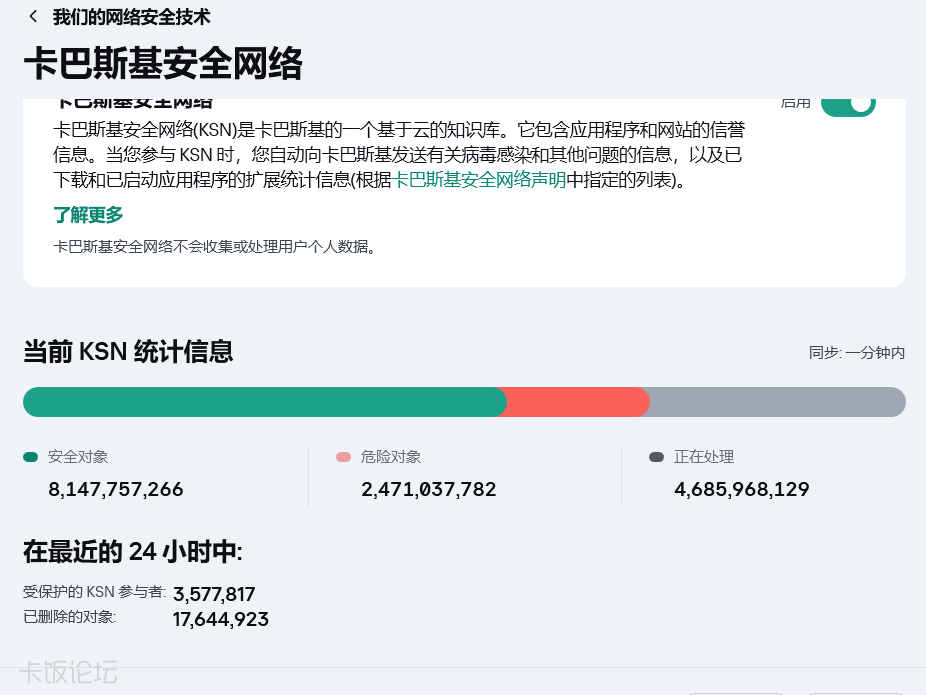Select the 危险对象 count 2,471,037,782
The image size is (926, 695).
click(429, 490)
